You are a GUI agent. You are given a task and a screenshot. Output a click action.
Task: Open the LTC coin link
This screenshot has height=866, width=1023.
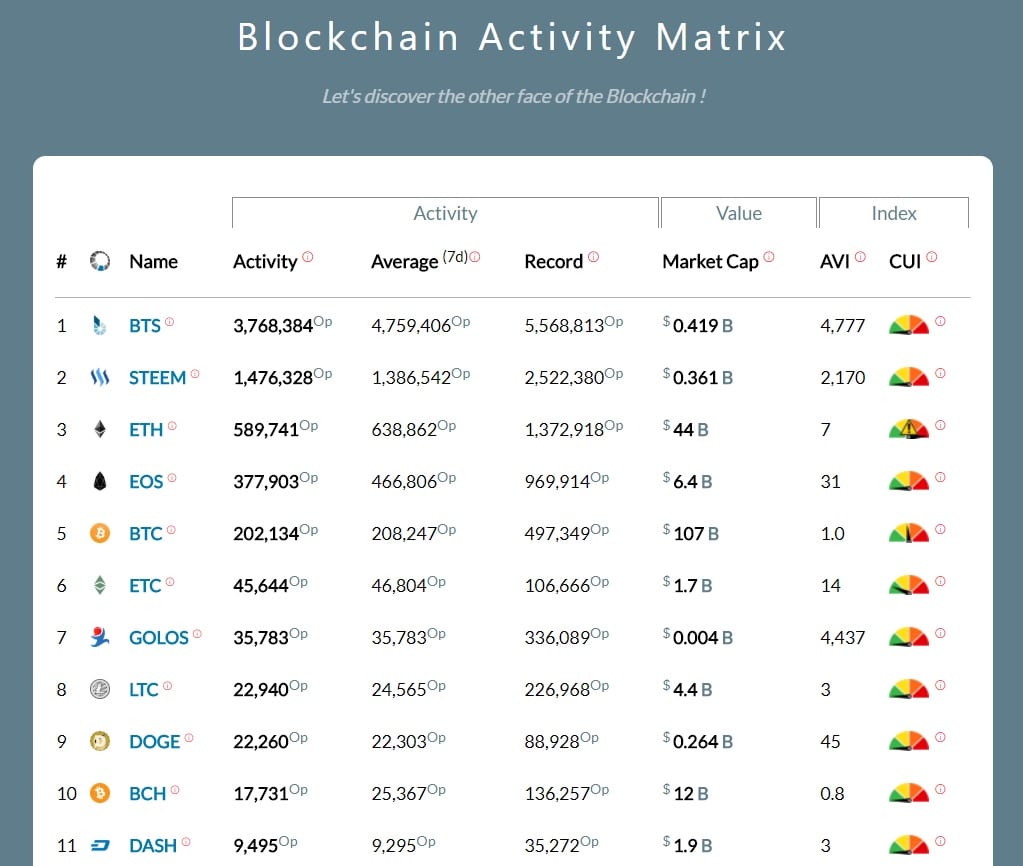pos(144,689)
